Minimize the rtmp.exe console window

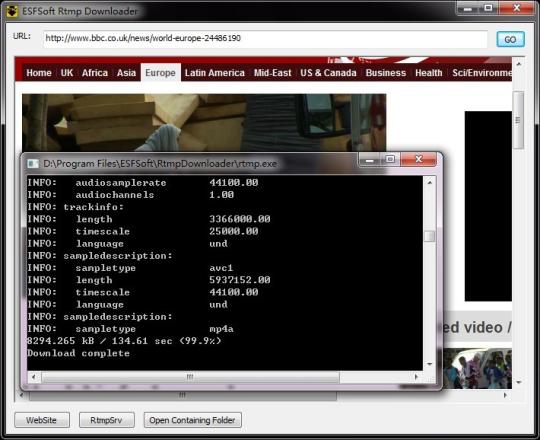coord(370,160)
